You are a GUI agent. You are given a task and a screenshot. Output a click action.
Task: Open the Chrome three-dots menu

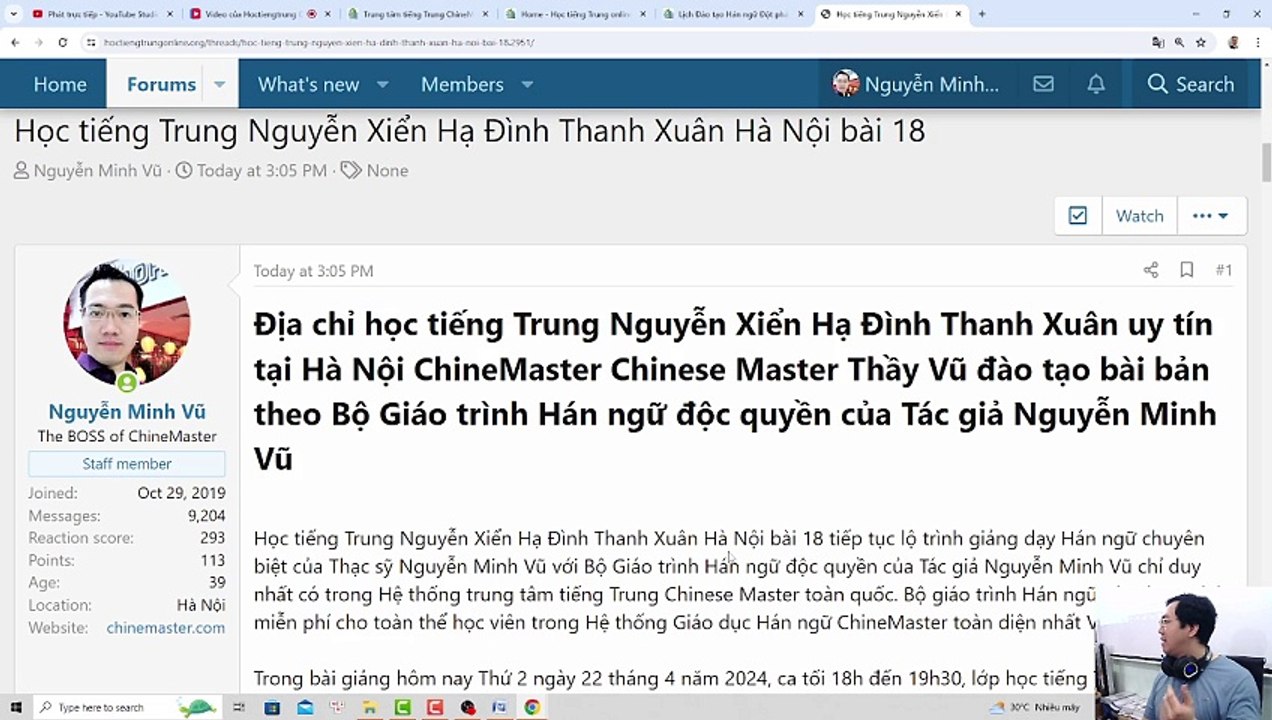point(1258,43)
